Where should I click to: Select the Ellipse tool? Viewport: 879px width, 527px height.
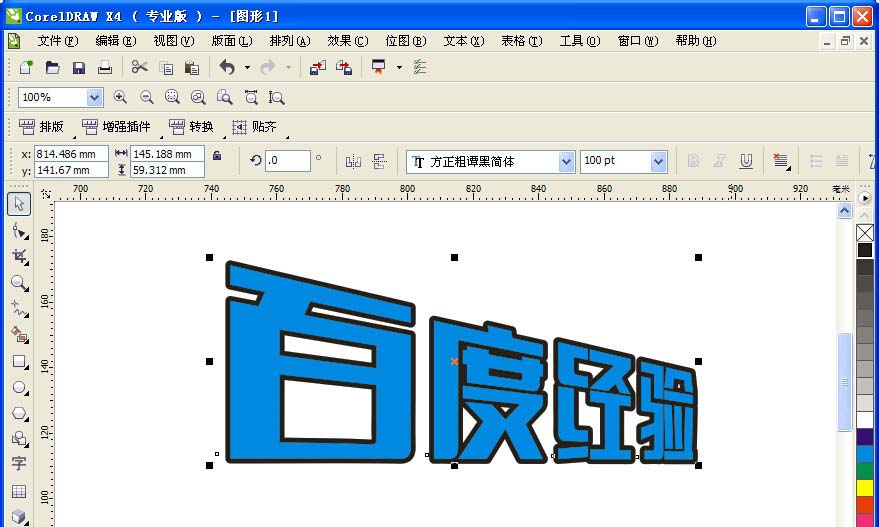pyautogui.click(x=19, y=387)
